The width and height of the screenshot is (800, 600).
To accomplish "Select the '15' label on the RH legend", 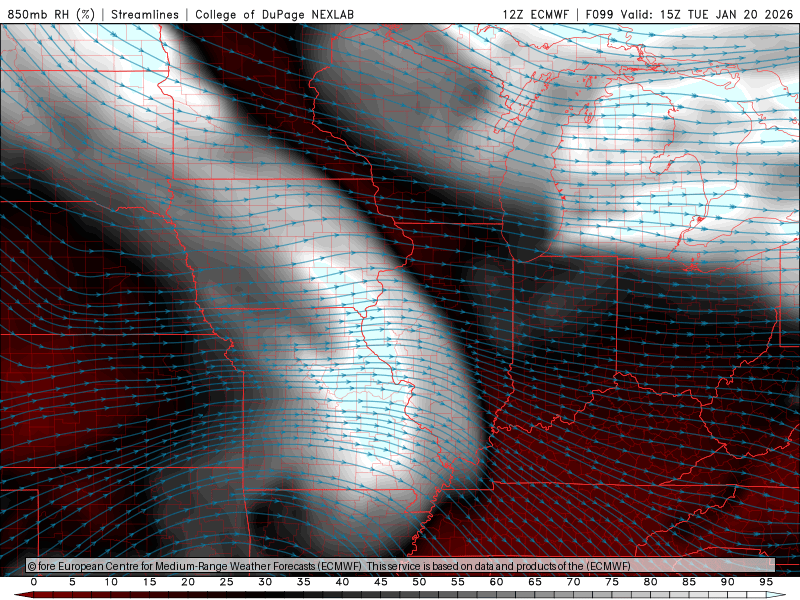I will click(149, 582).
